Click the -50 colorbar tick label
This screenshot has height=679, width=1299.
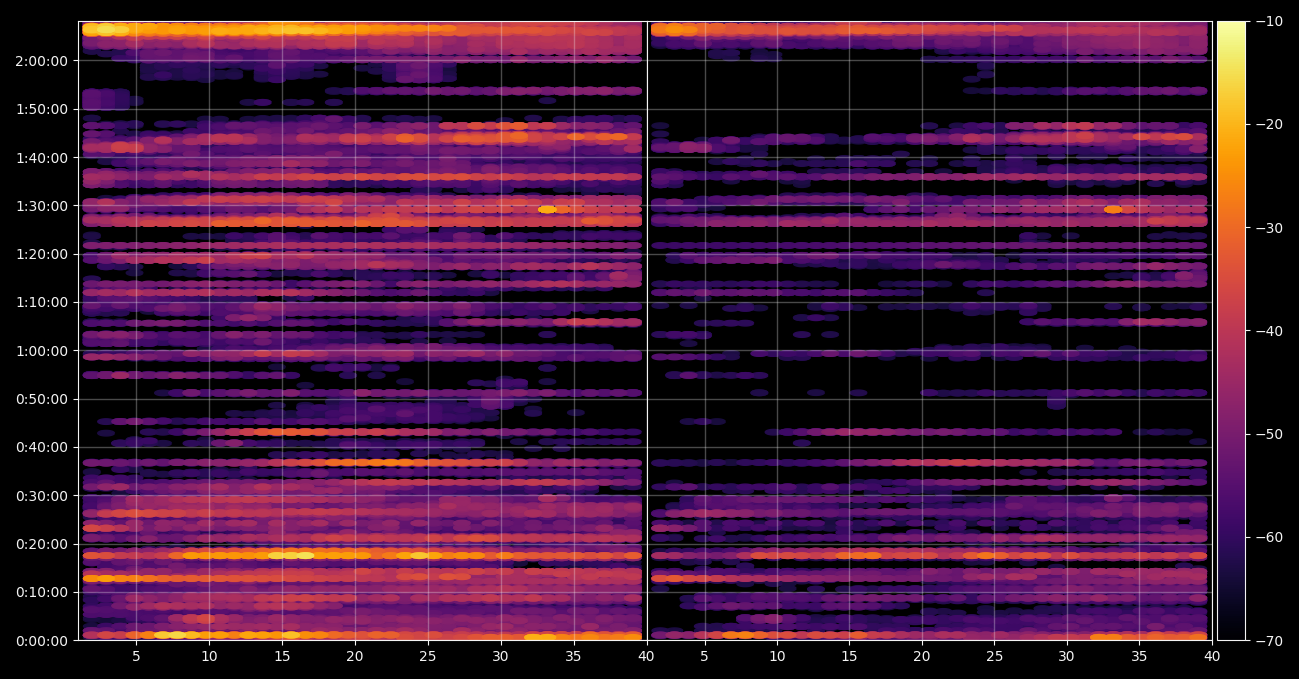pyautogui.click(x=1269, y=434)
